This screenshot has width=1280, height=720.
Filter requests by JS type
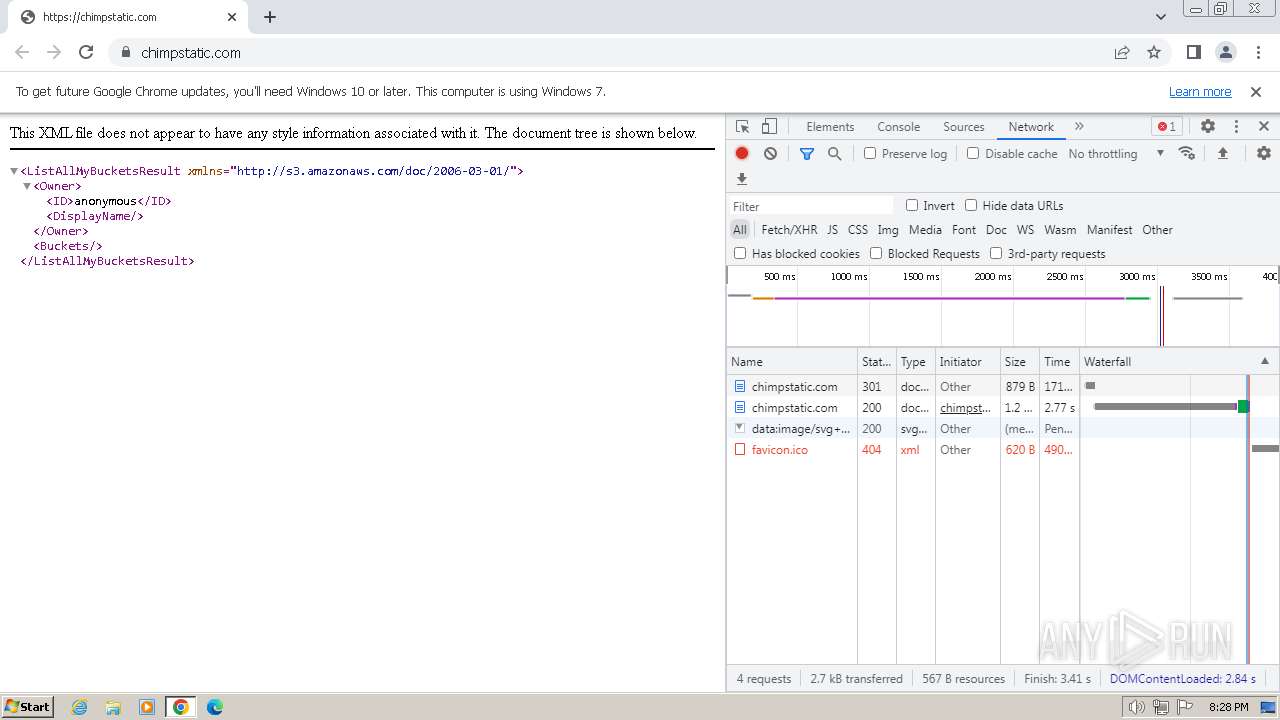(832, 230)
